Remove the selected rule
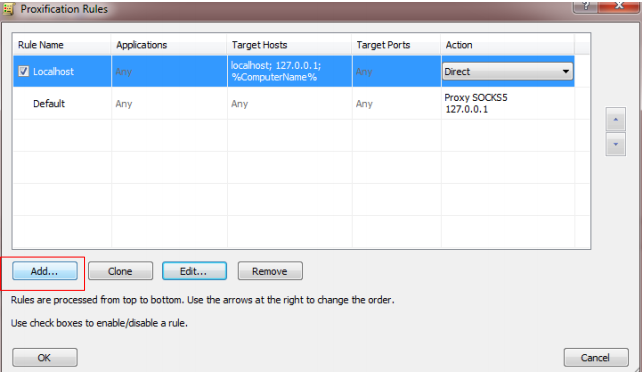This screenshot has width=642, height=374. (x=270, y=271)
